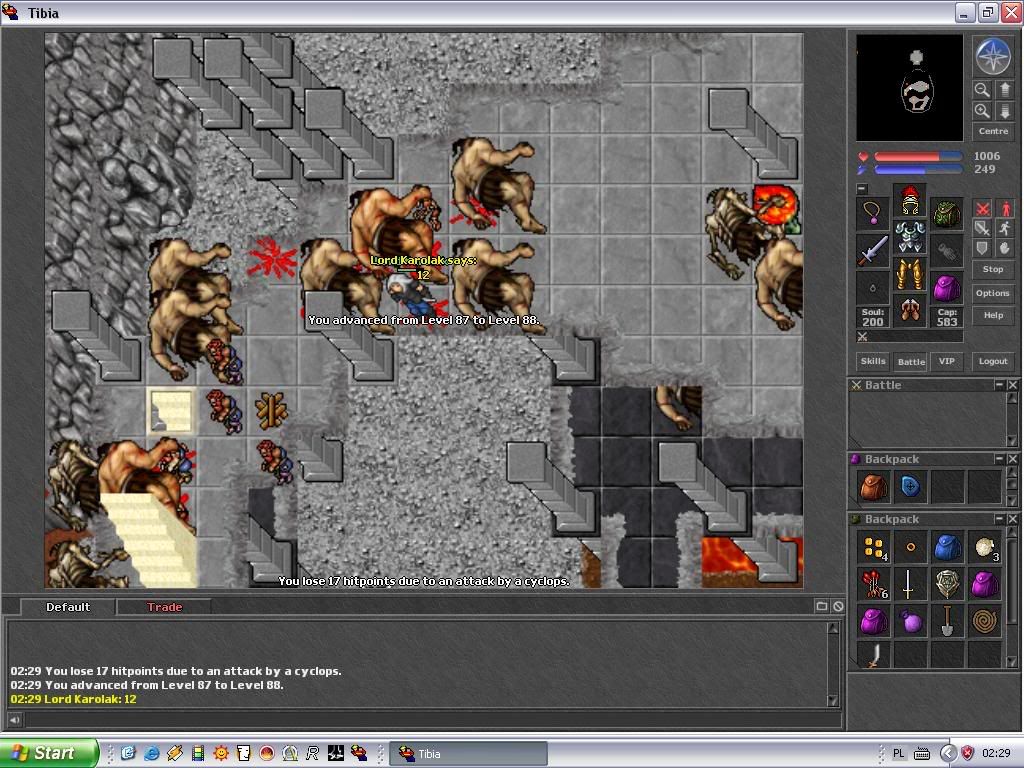Open new chat channel icon
1024x768 pixels.
[x=822, y=607]
